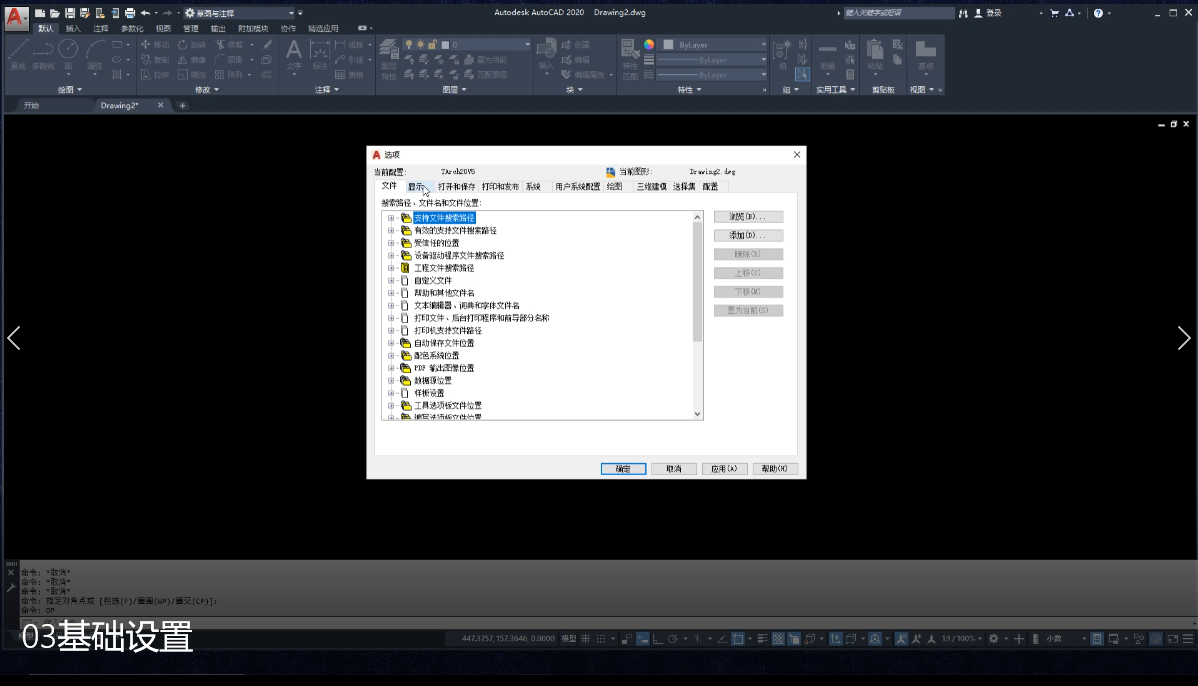Click the 确定 button in Options dialog

623,468
